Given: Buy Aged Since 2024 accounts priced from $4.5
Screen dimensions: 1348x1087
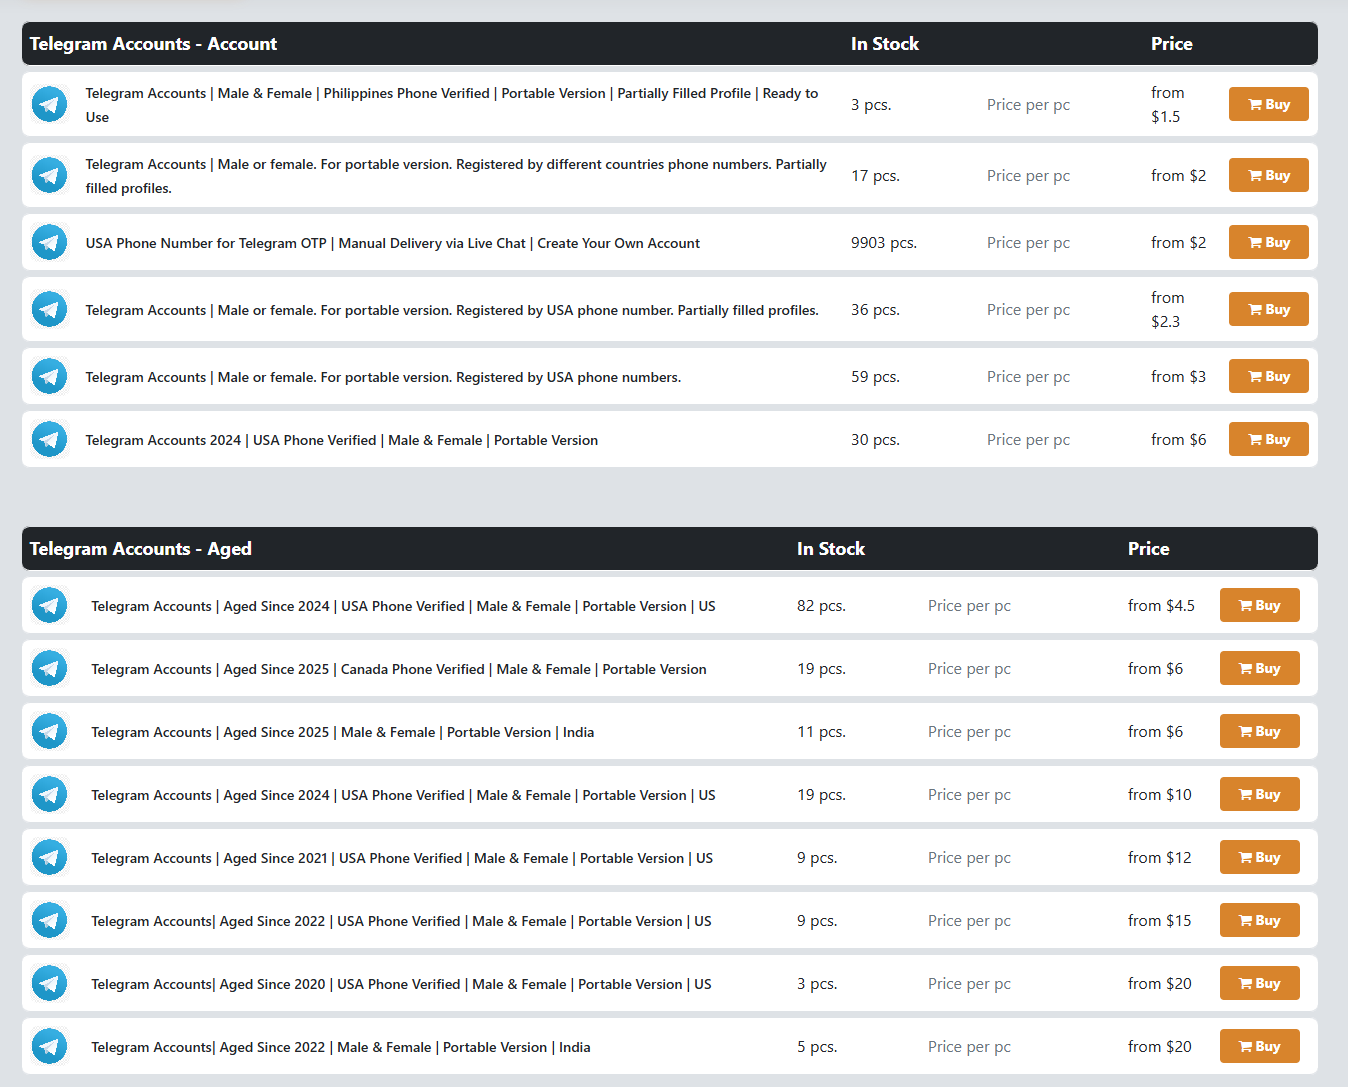Looking at the screenshot, I should point(1259,605).
